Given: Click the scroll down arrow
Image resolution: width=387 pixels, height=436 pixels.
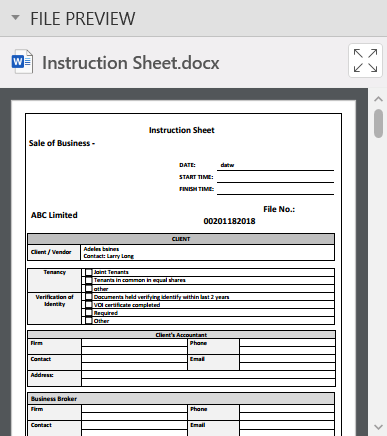Looking at the screenshot, I should pyautogui.click(x=378, y=427).
